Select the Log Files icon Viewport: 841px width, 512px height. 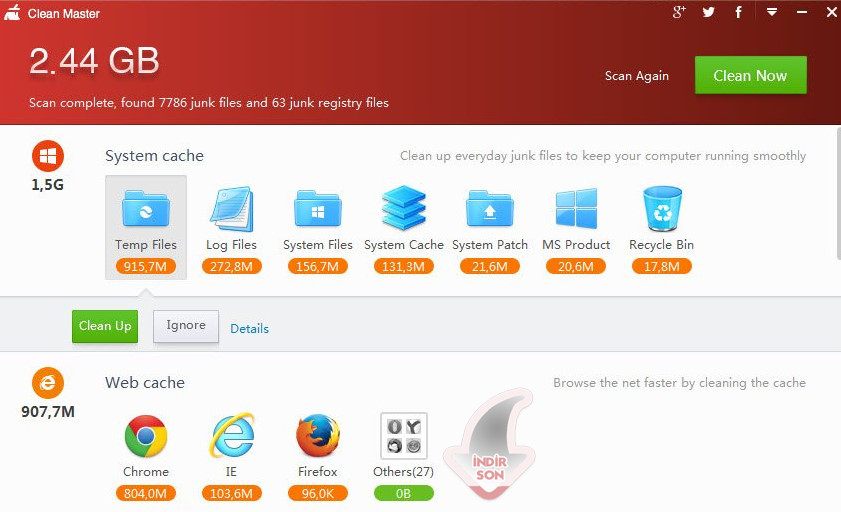point(232,209)
